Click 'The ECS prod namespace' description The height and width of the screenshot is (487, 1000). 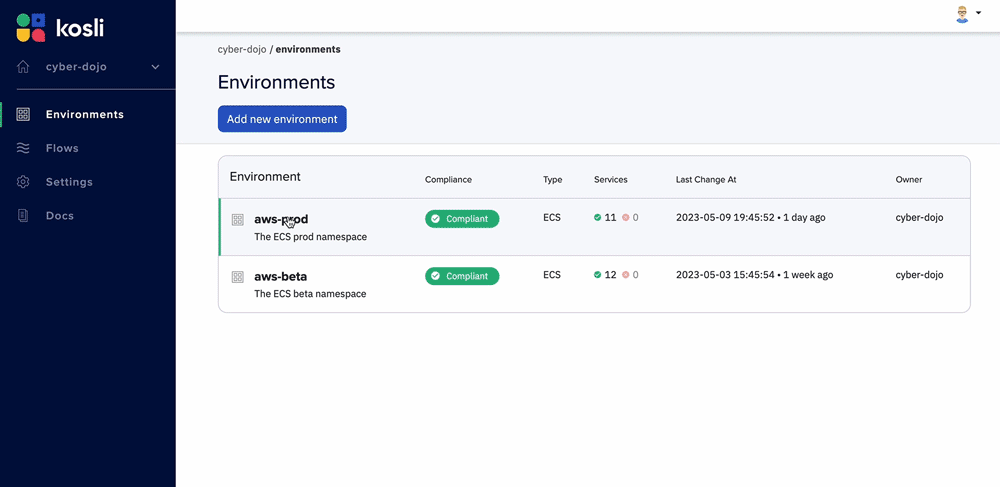click(x=311, y=237)
